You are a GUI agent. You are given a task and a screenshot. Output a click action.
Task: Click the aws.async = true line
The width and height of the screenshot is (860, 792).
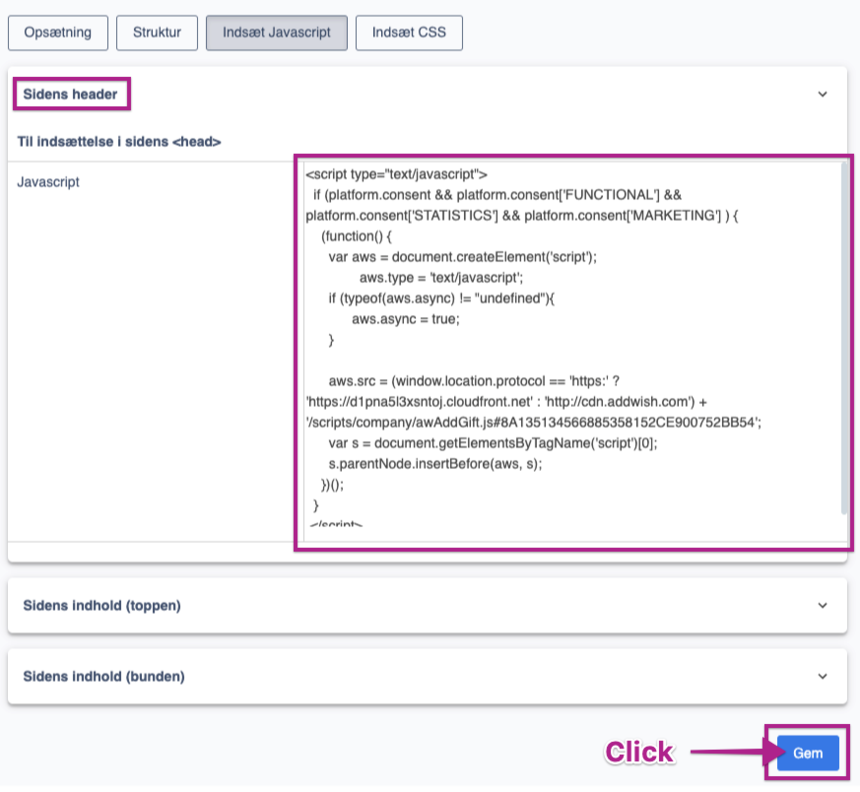(x=405, y=318)
